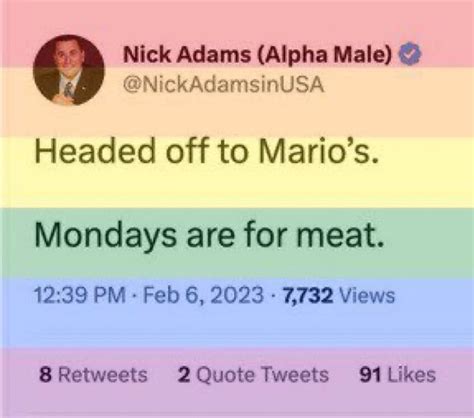Click the blue verified checkmark badge

[411, 54]
